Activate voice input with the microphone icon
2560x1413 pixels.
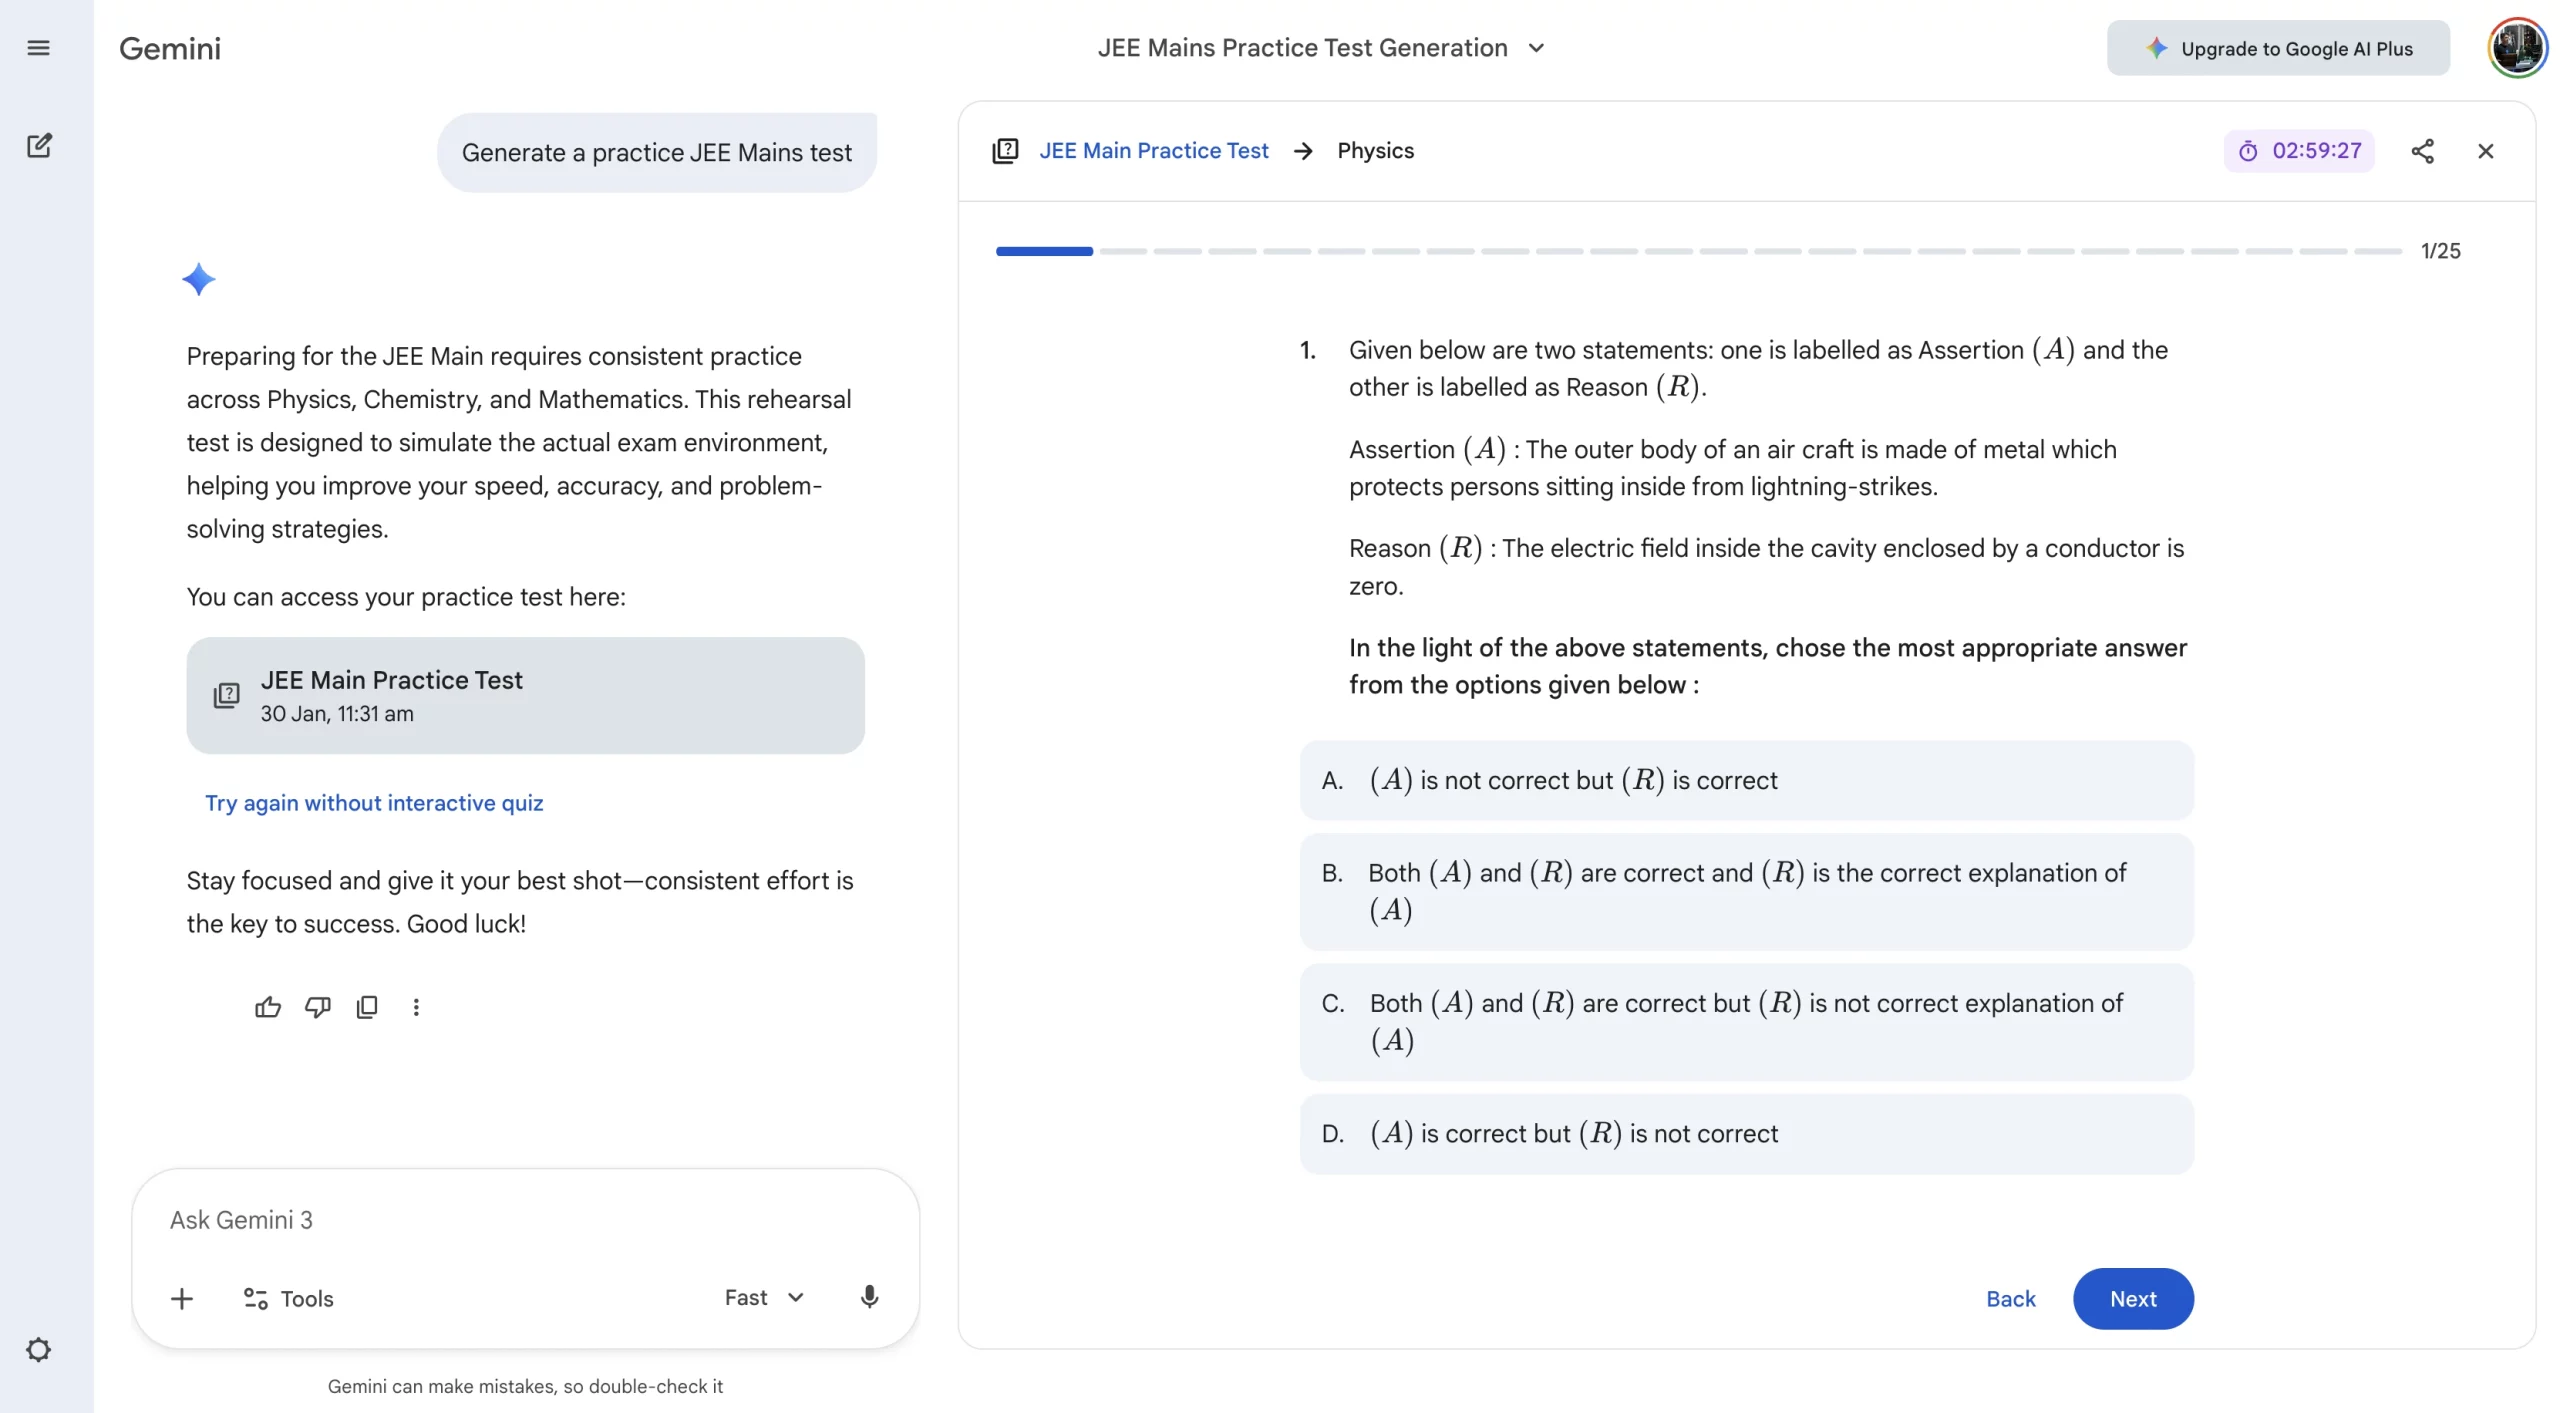pyautogui.click(x=868, y=1297)
